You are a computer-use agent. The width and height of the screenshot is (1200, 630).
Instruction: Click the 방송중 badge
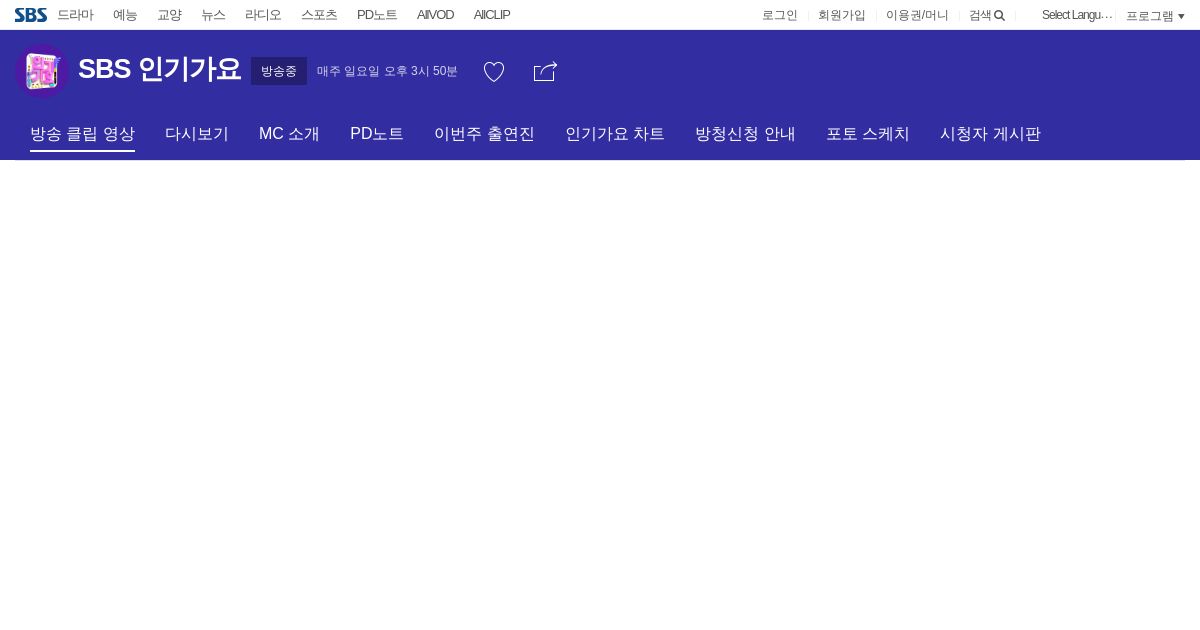[279, 71]
